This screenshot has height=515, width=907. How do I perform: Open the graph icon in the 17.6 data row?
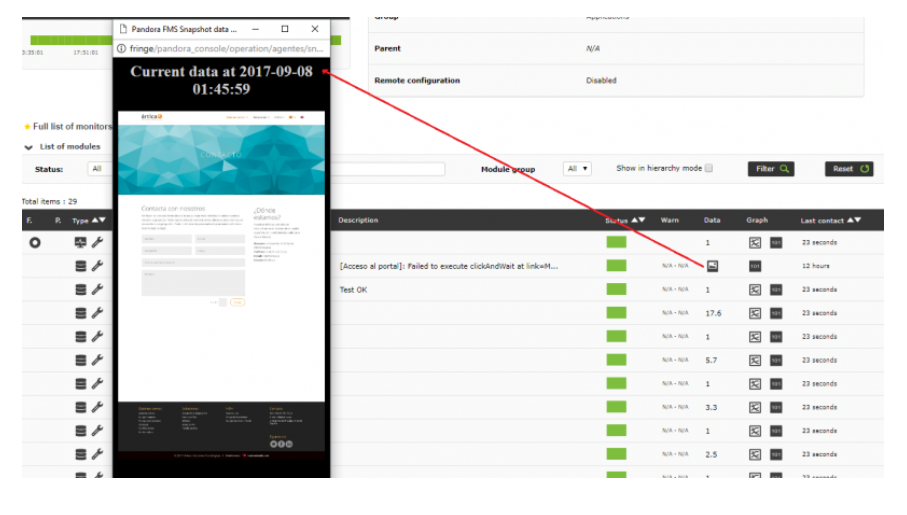(755, 313)
